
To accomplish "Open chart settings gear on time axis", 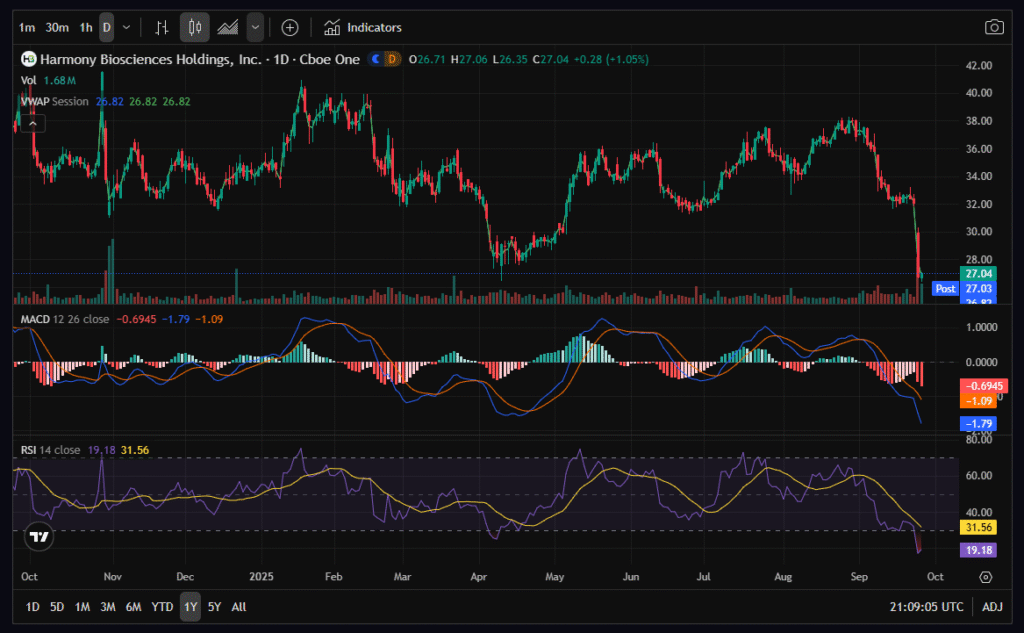I will [x=986, y=577].
